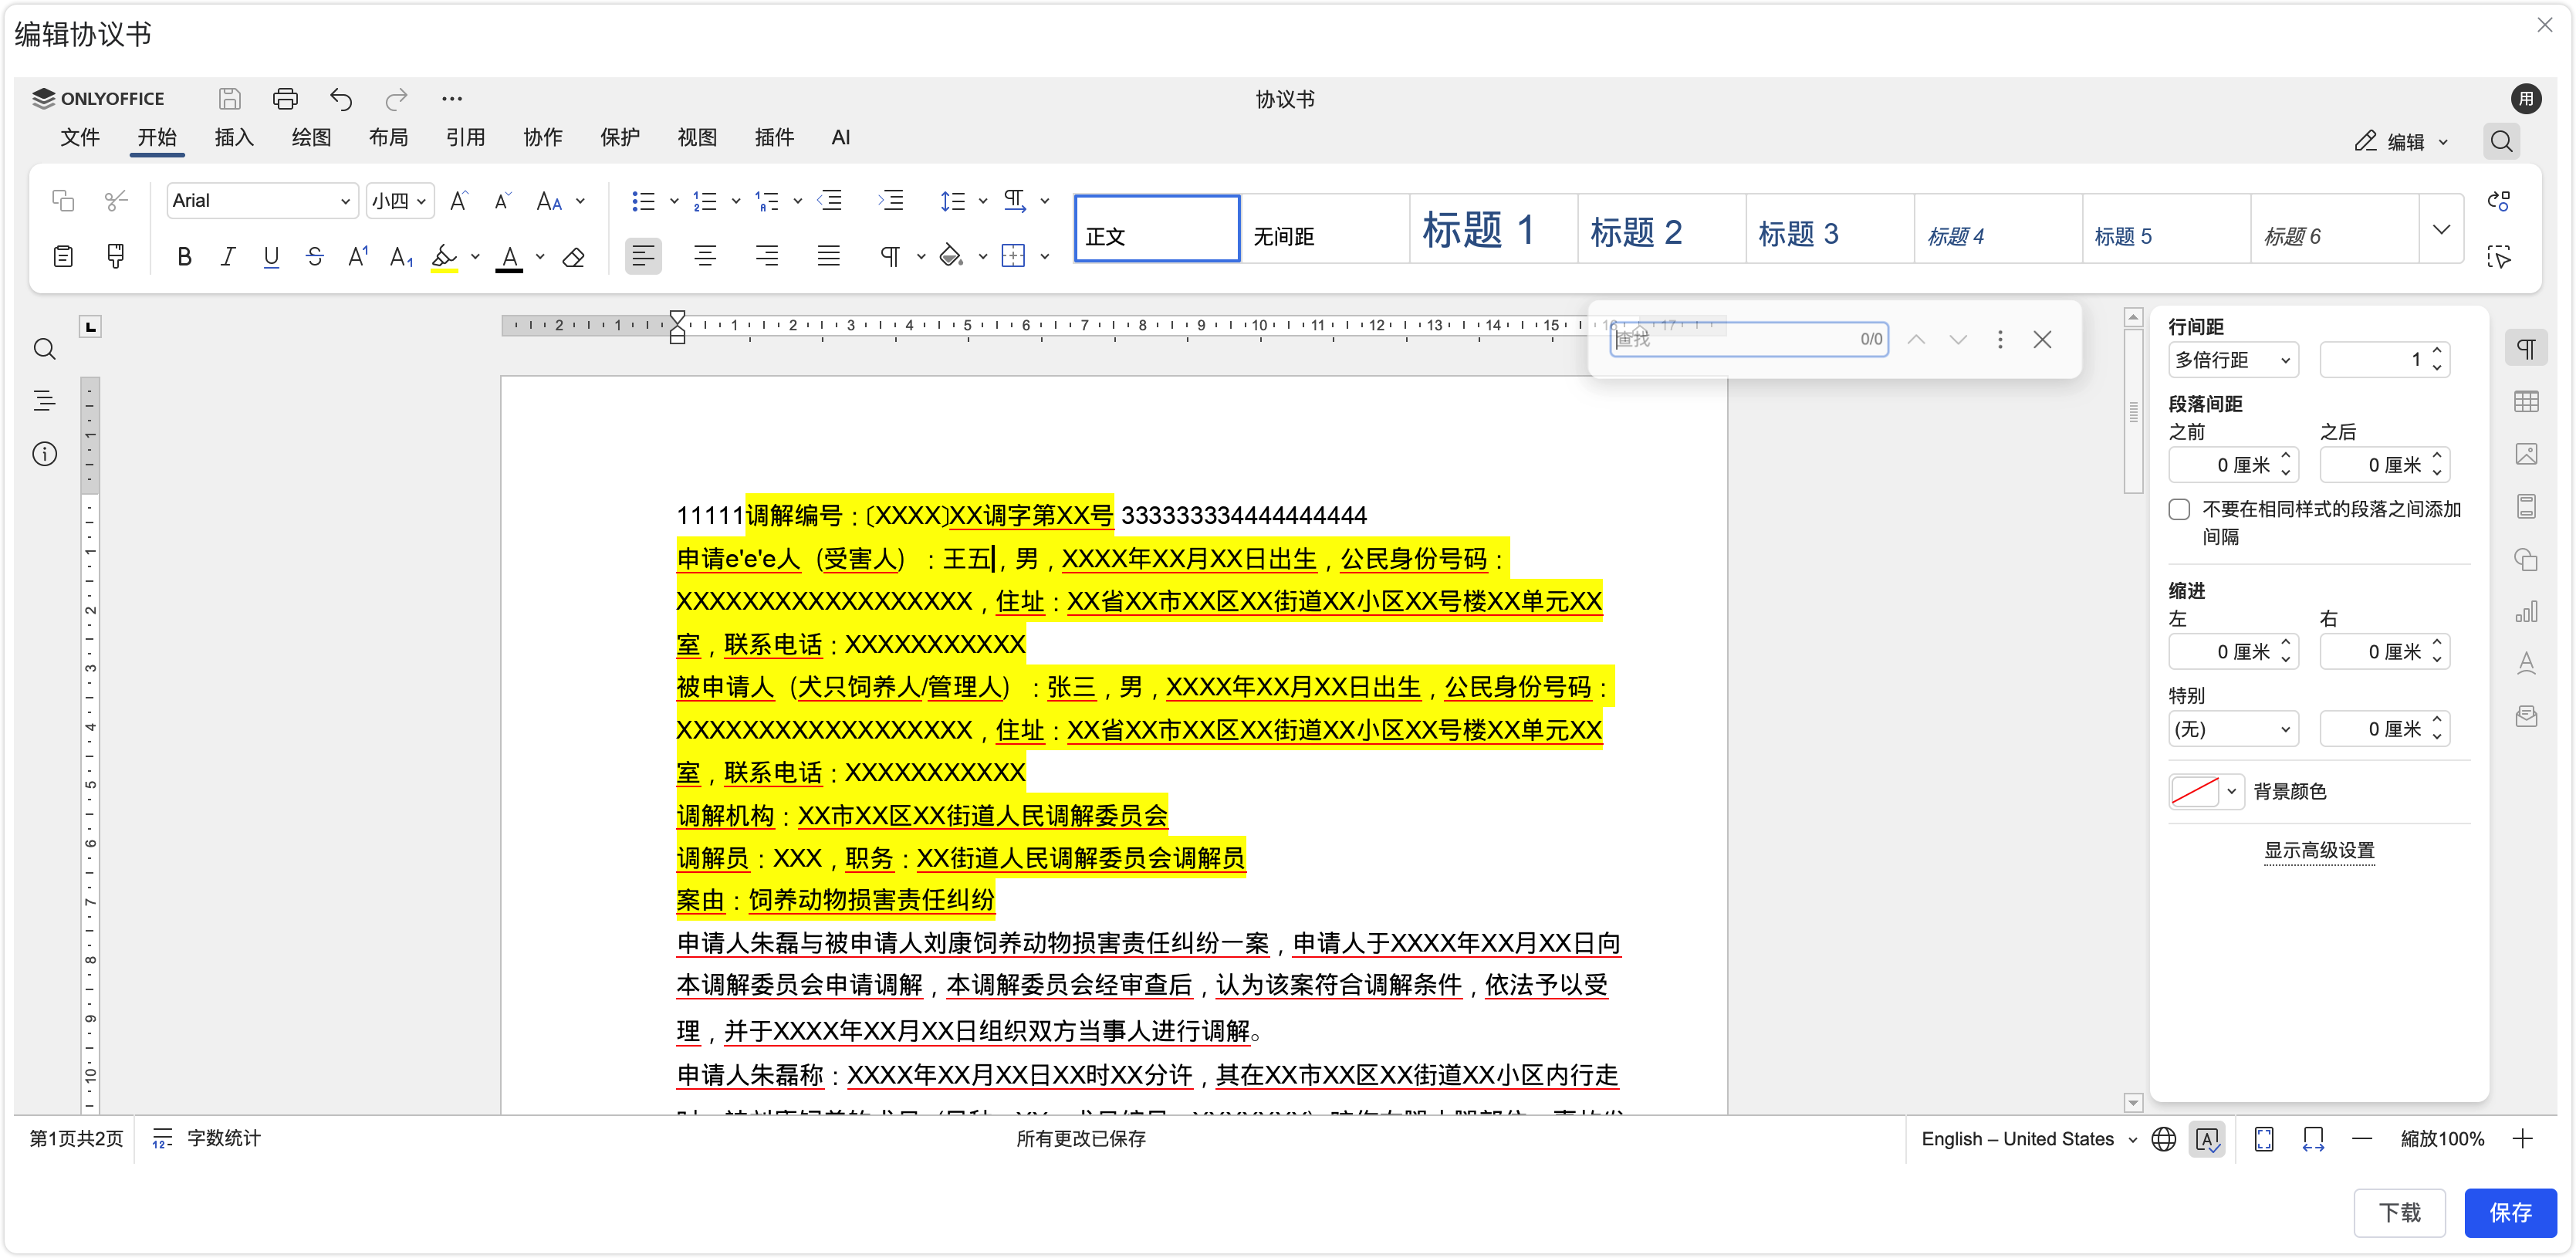Click the paragraph background color swatch
Screen dimensions: 2576x1258
(x=2195, y=791)
